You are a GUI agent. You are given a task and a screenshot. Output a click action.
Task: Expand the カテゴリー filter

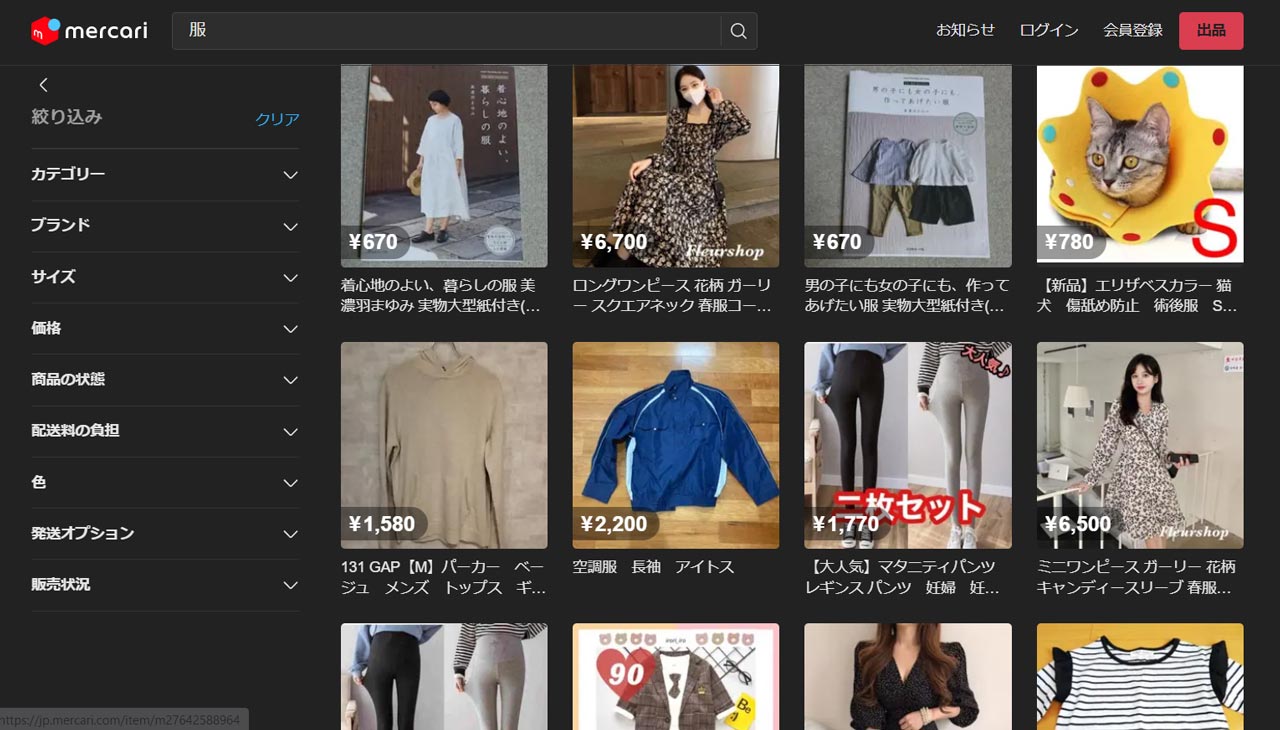click(x=165, y=174)
